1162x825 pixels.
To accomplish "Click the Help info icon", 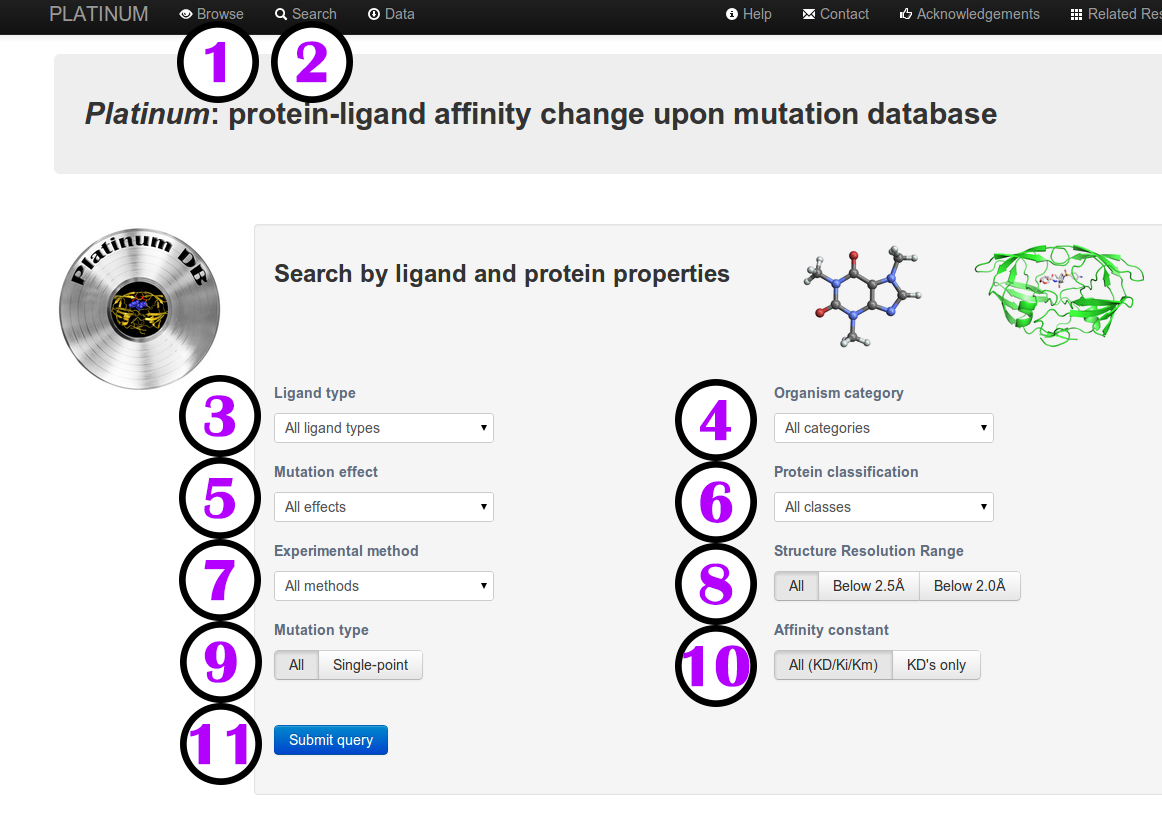I will point(732,15).
